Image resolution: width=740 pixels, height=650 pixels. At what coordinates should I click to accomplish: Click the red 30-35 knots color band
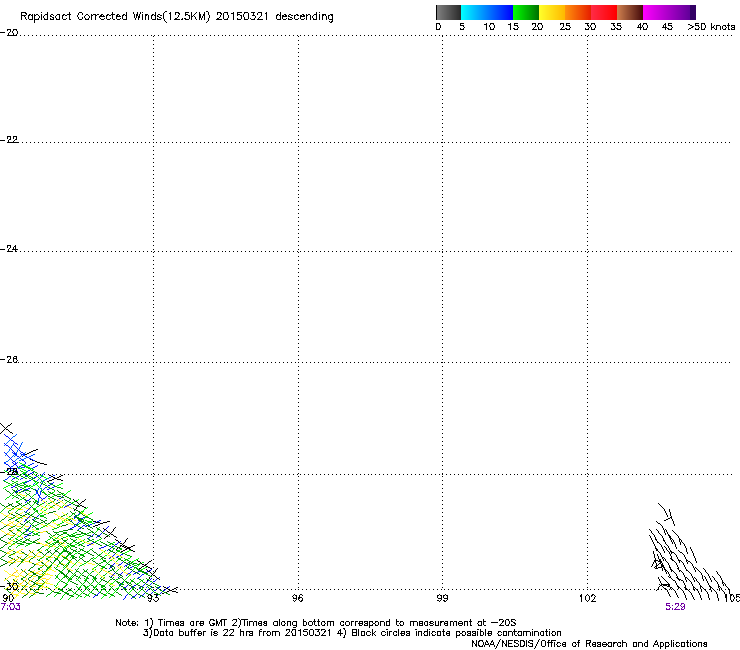604,12
